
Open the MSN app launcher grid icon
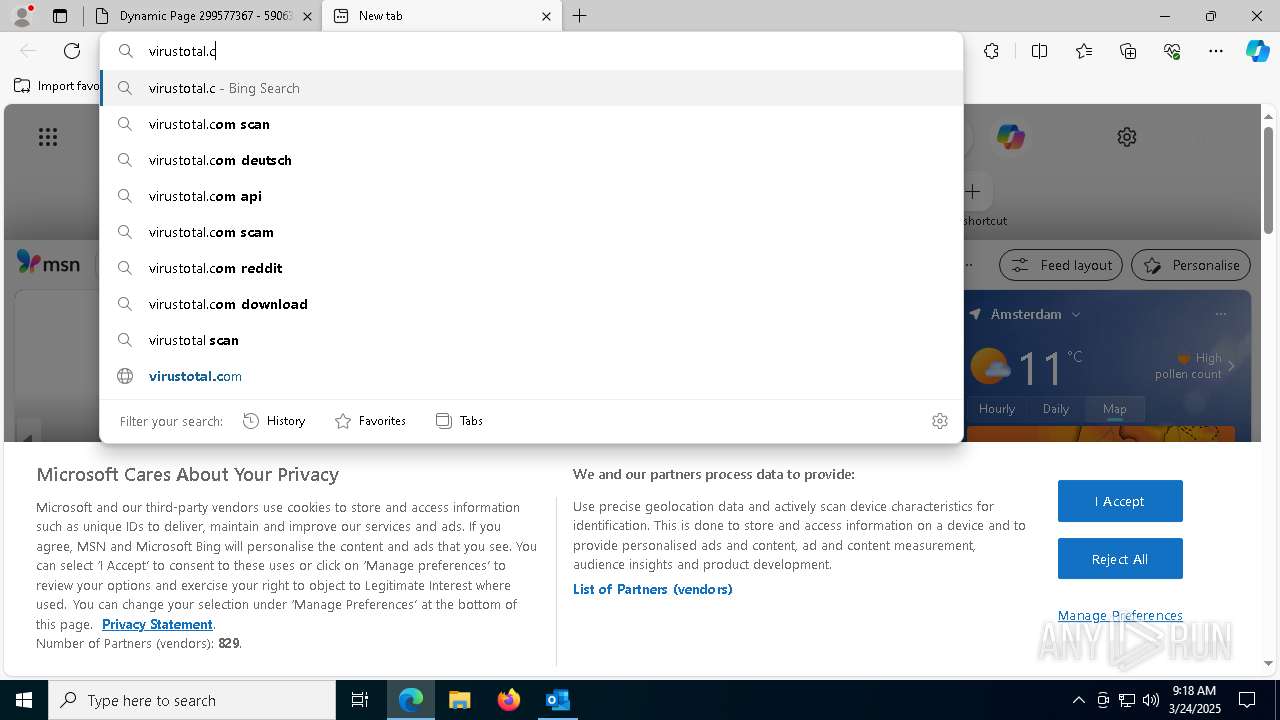48,137
